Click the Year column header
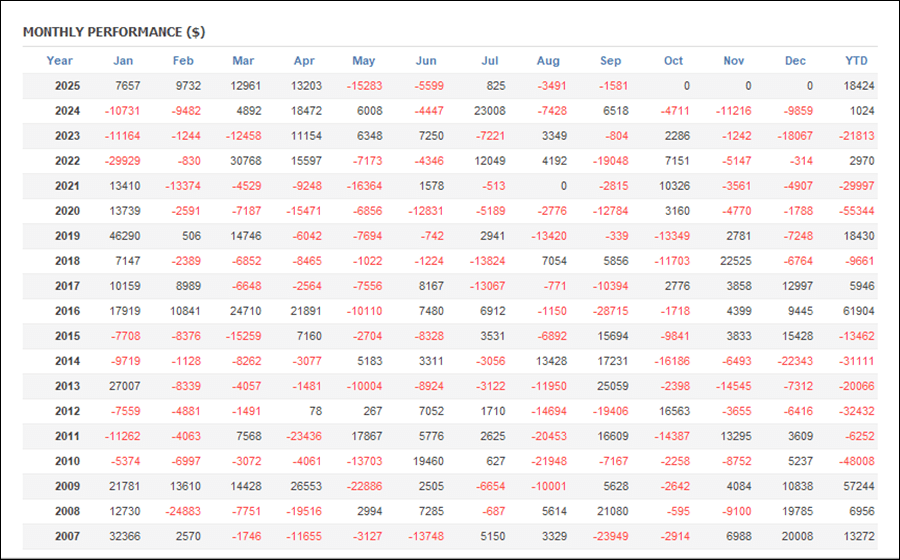Viewport: 900px width, 560px height. pos(60,61)
